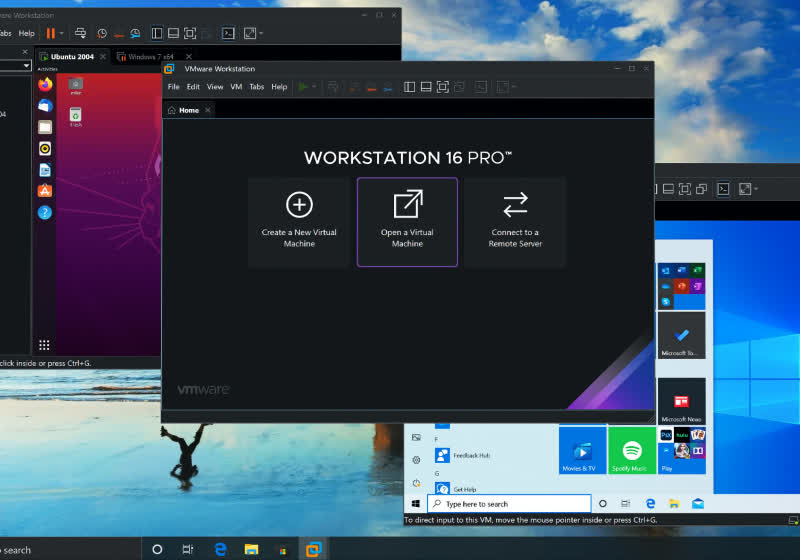Click the Firefox icon in Ubuntu dock
800x560 pixels.
click(45, 85)
